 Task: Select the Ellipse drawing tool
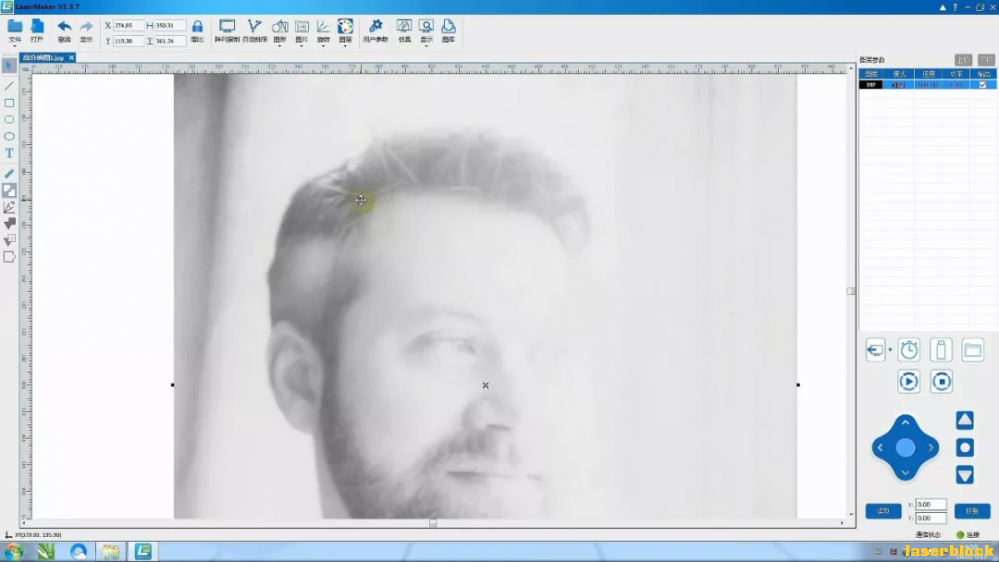9,136
